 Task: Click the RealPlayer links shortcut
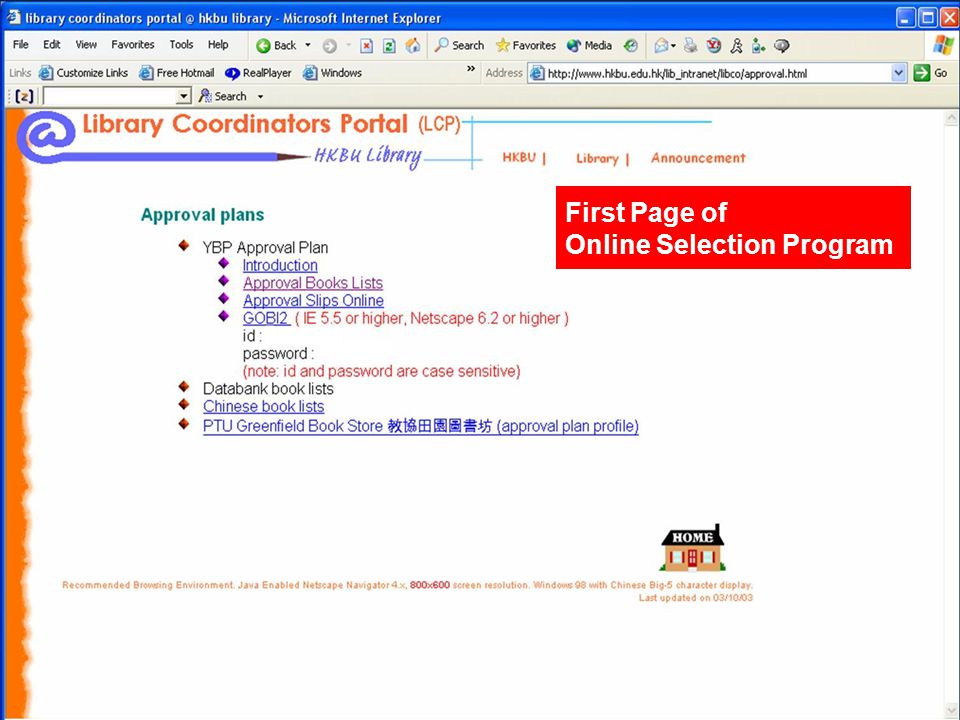pyautogui.click(x=258, y=73)
